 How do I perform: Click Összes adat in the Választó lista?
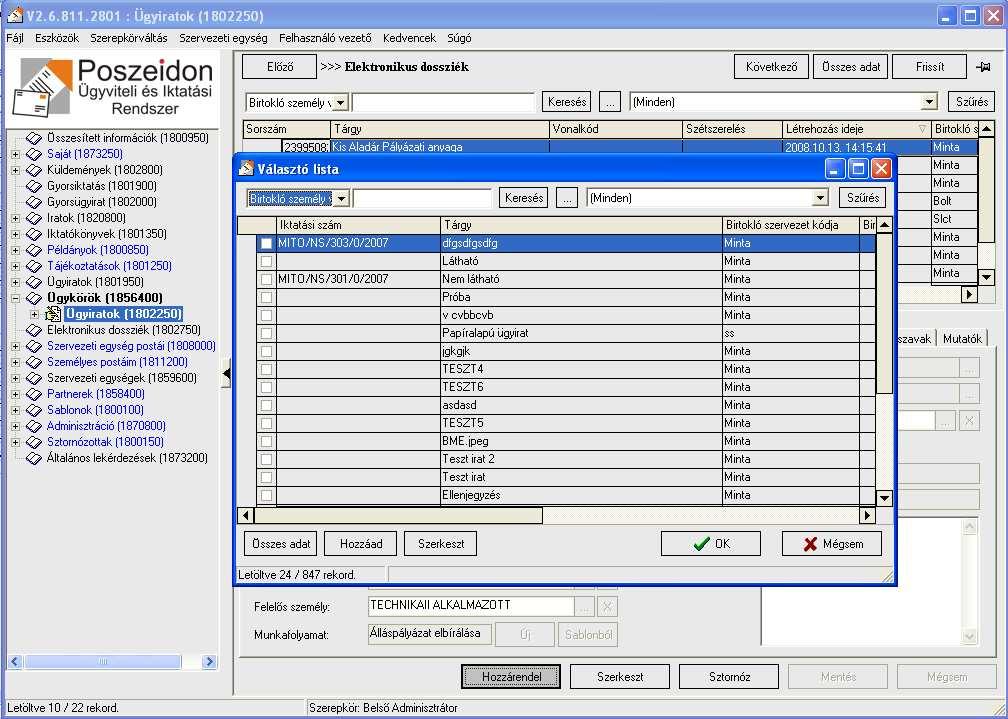(281, 544)
